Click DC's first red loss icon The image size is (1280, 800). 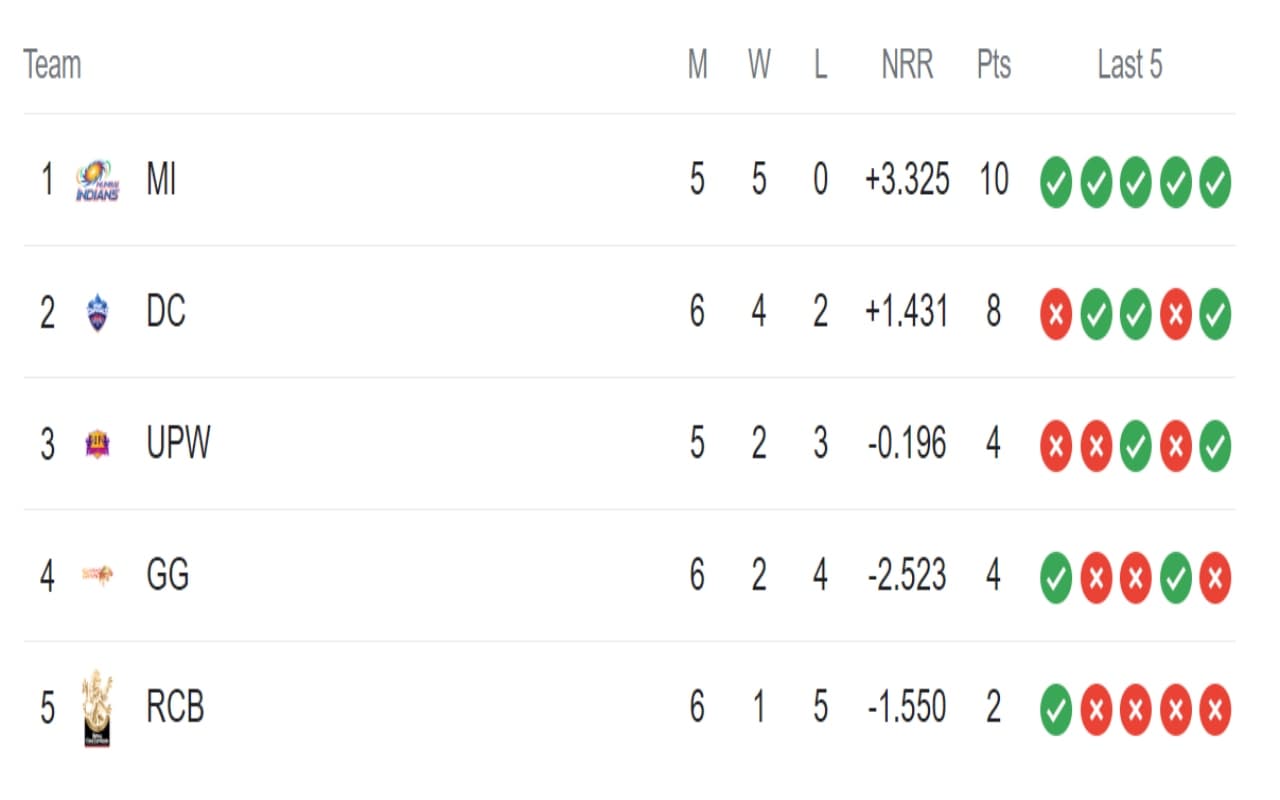click(x=1056, y=314)
